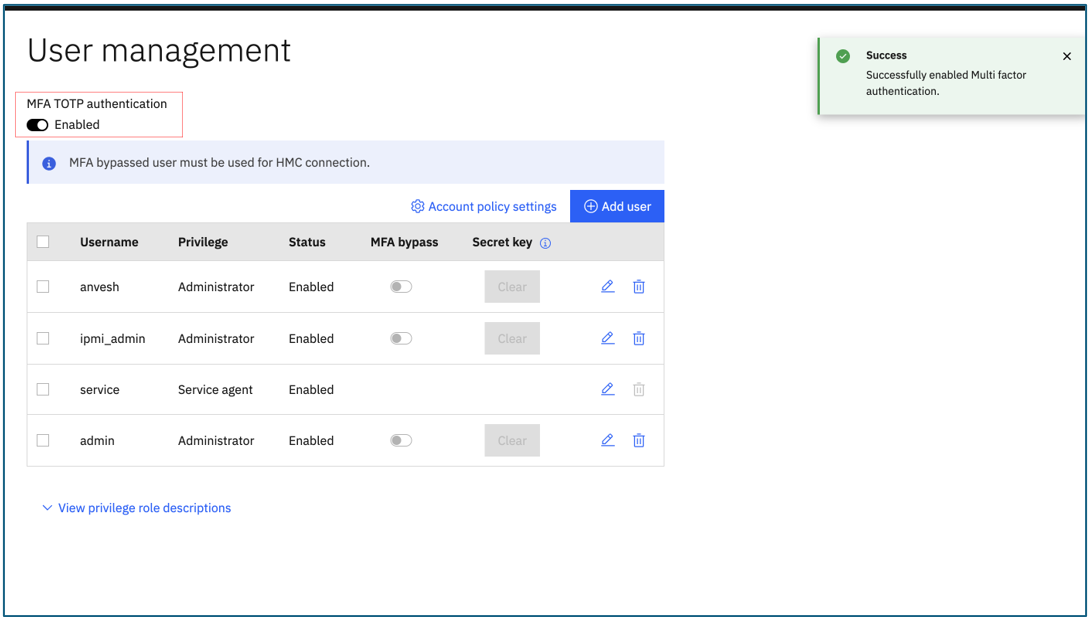Click the green success checkmark icon
The image size is (1088, 617).
coord(845,55)
